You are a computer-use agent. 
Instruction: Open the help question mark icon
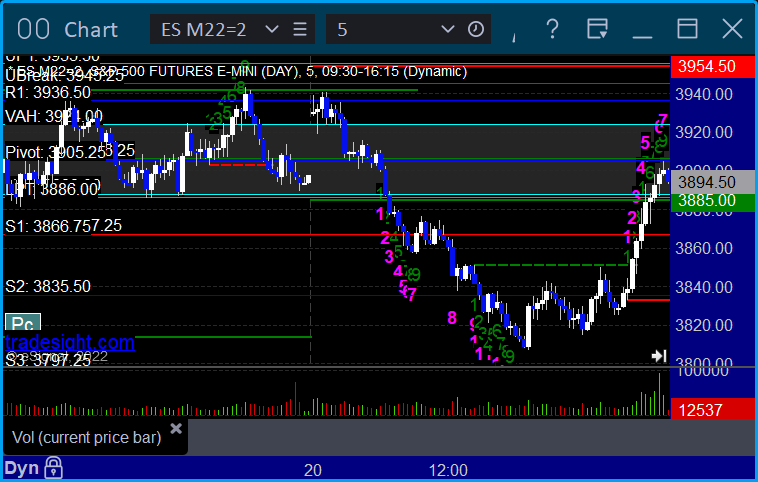pos(552,29)
